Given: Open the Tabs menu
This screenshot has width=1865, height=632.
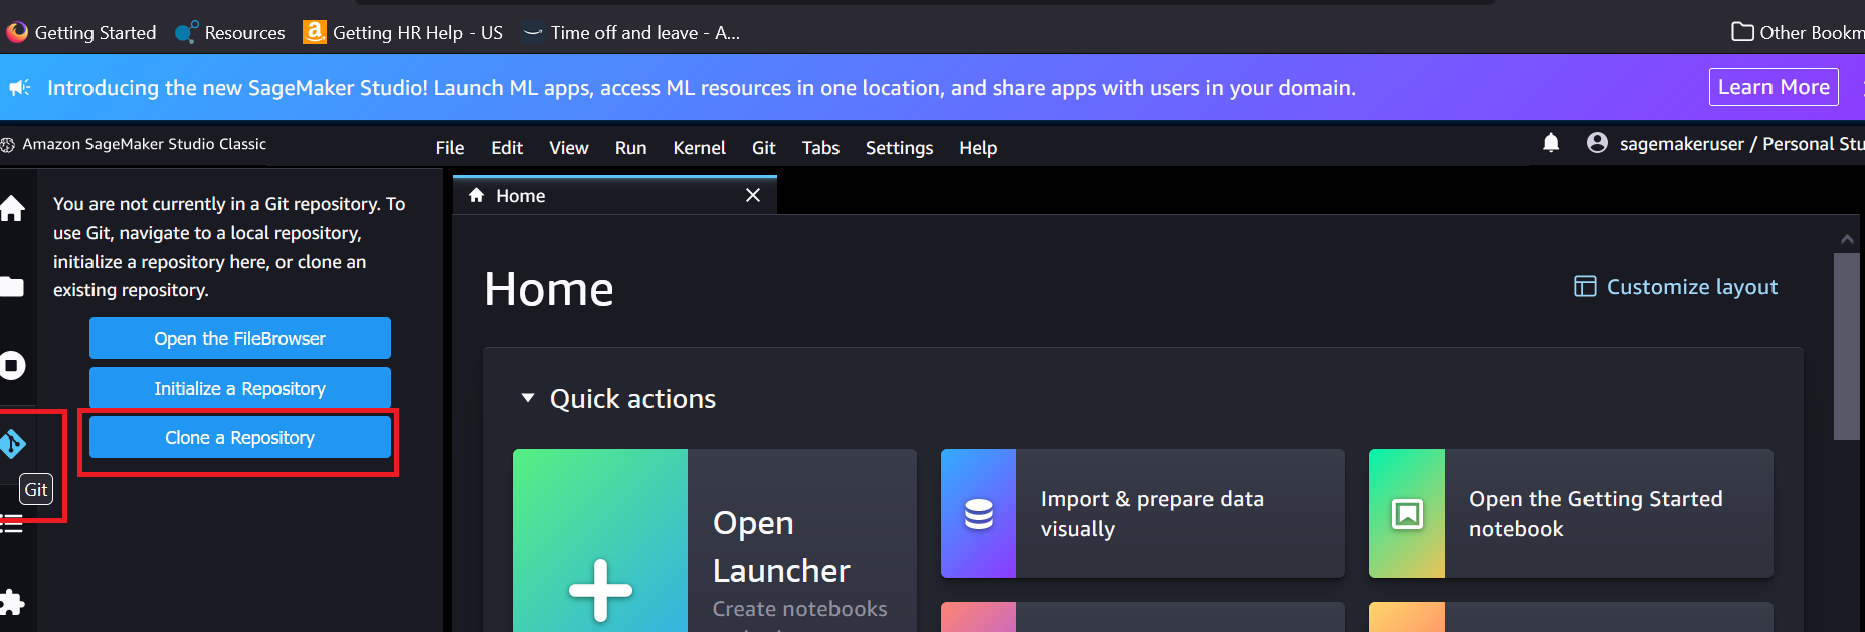Looking at the screenshot, I should pos(821,148).
